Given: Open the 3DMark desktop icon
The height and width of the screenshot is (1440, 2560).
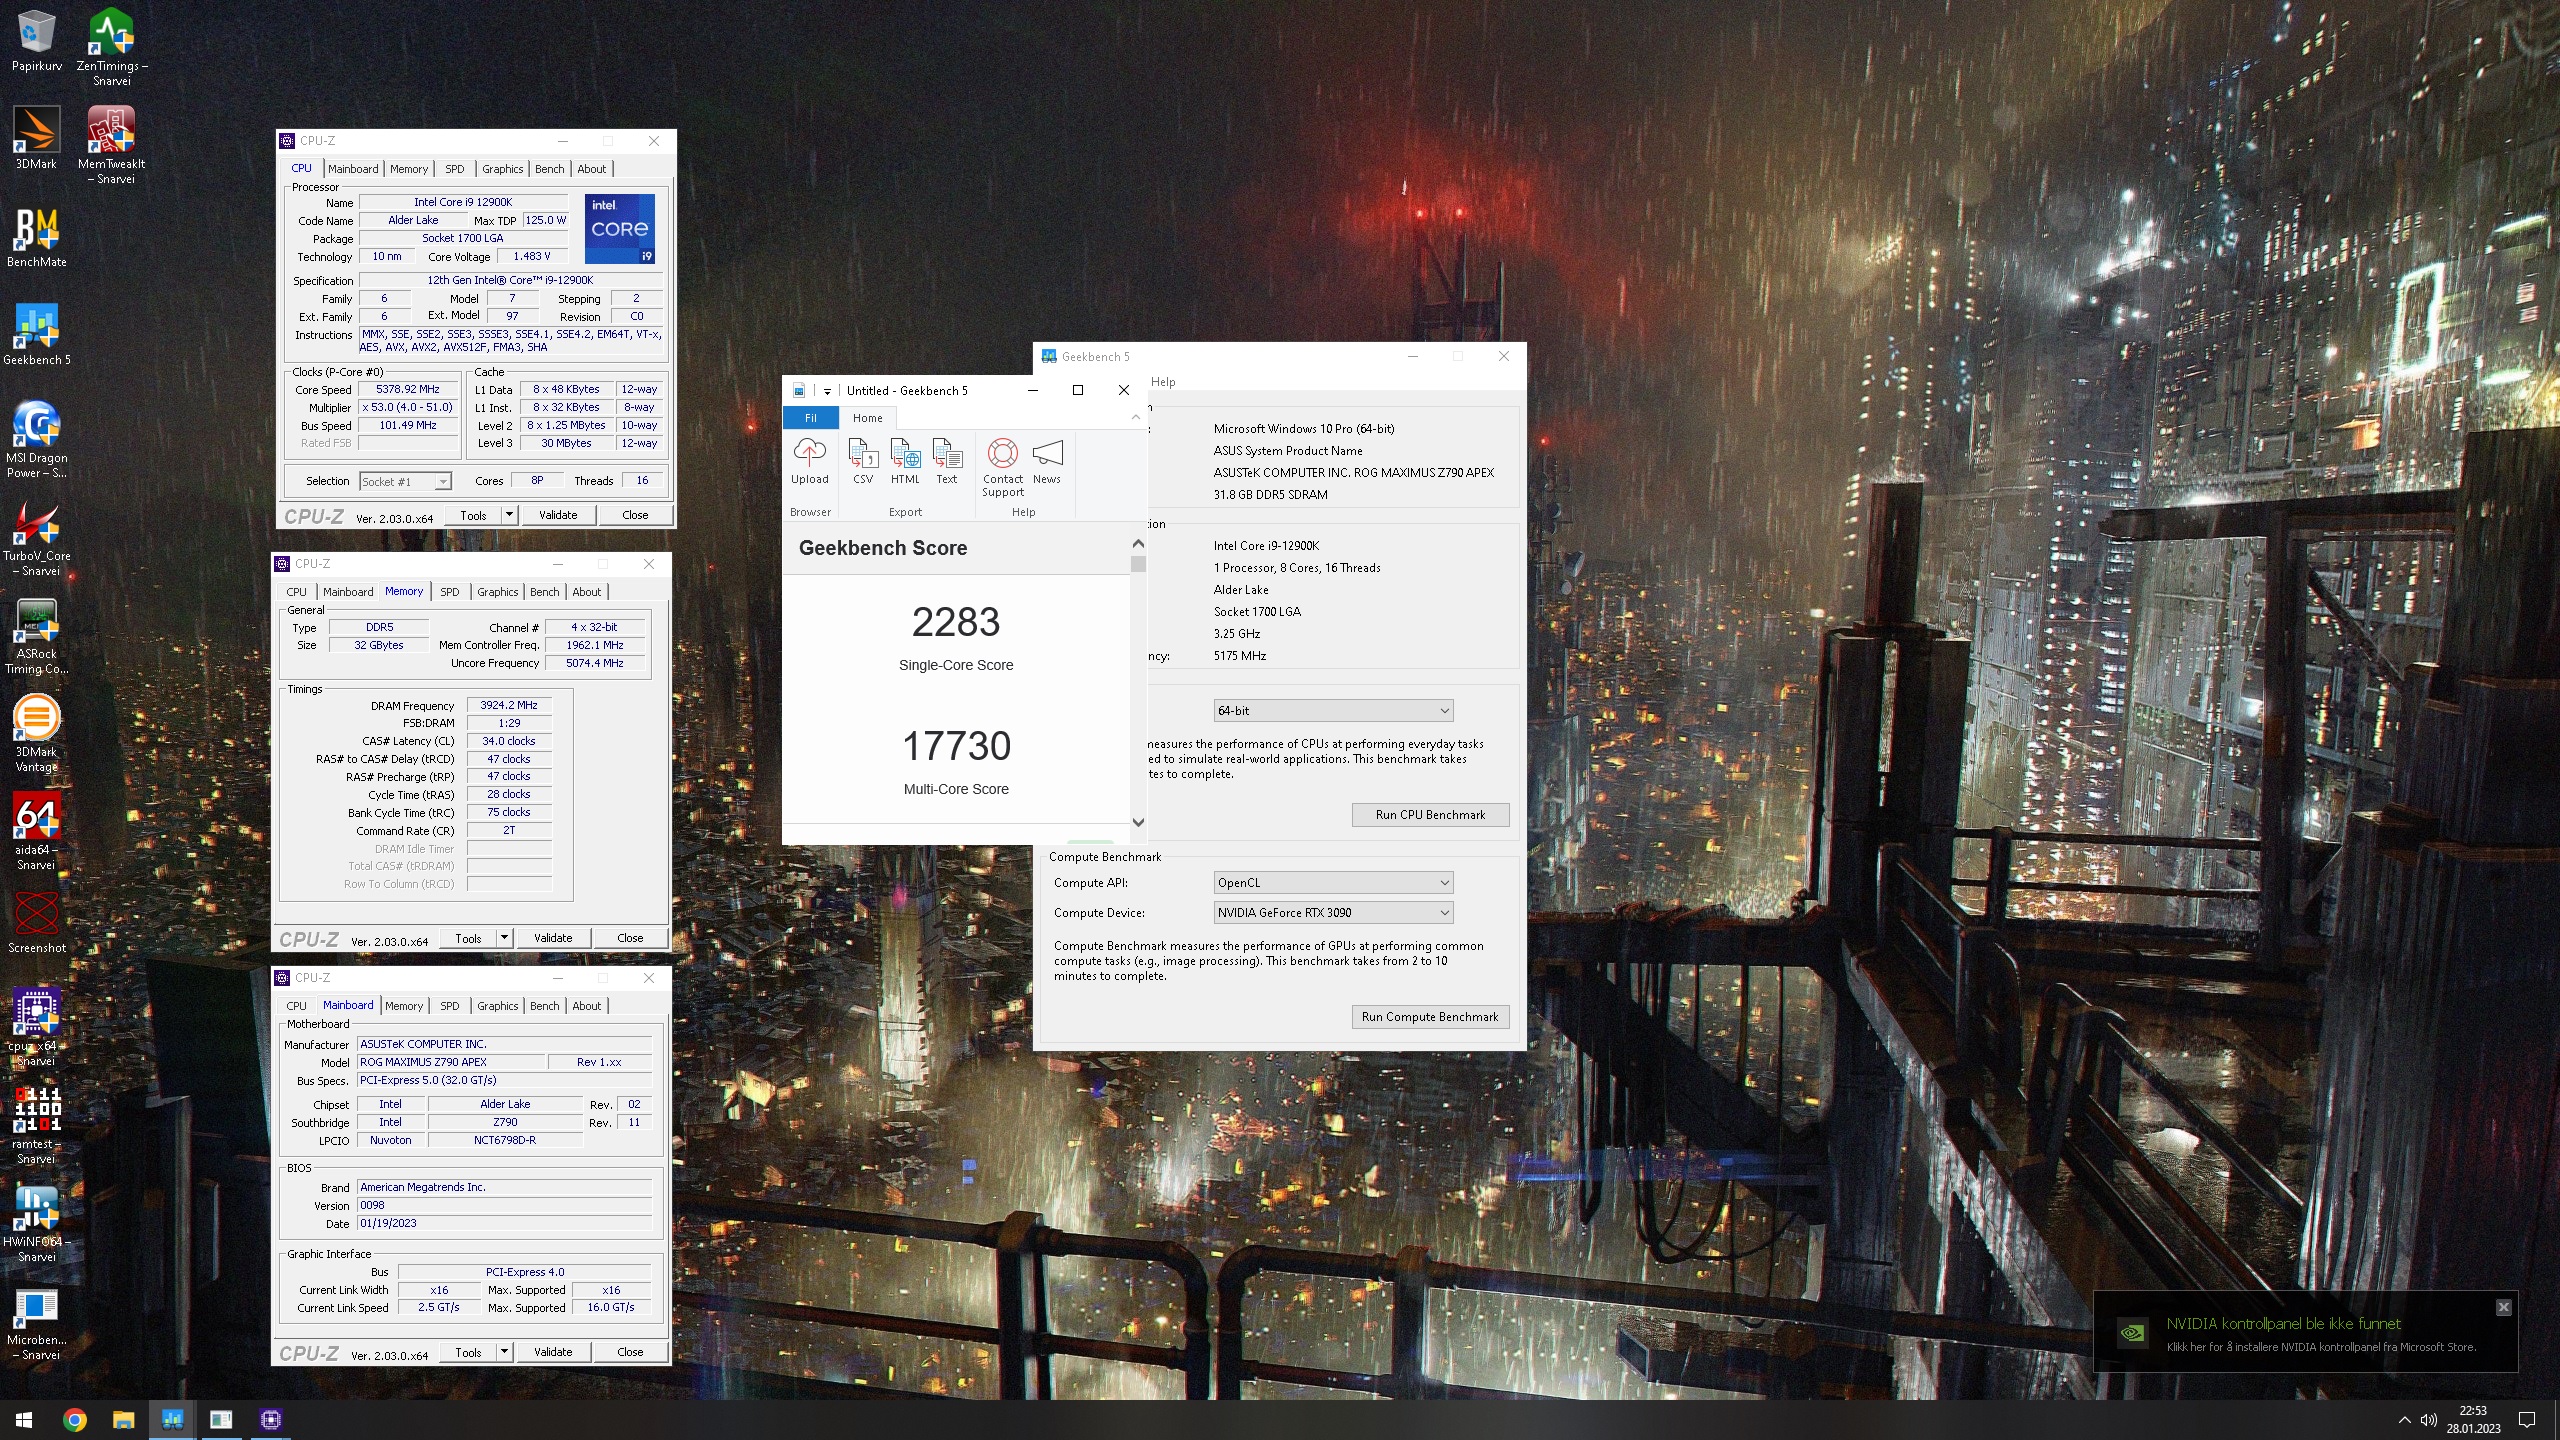Looking at the screenshot, I should (x=37, y=138).
